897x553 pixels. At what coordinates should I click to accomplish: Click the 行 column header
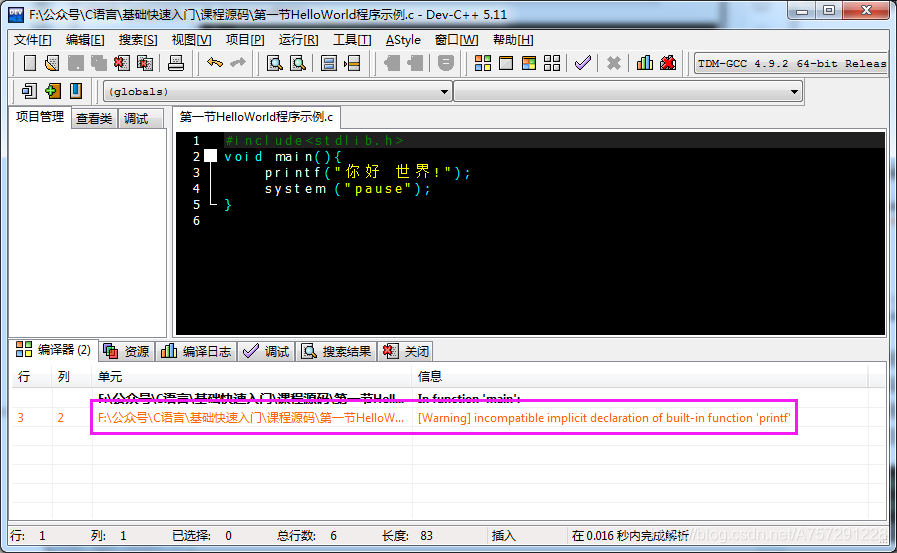pos(31,376)
